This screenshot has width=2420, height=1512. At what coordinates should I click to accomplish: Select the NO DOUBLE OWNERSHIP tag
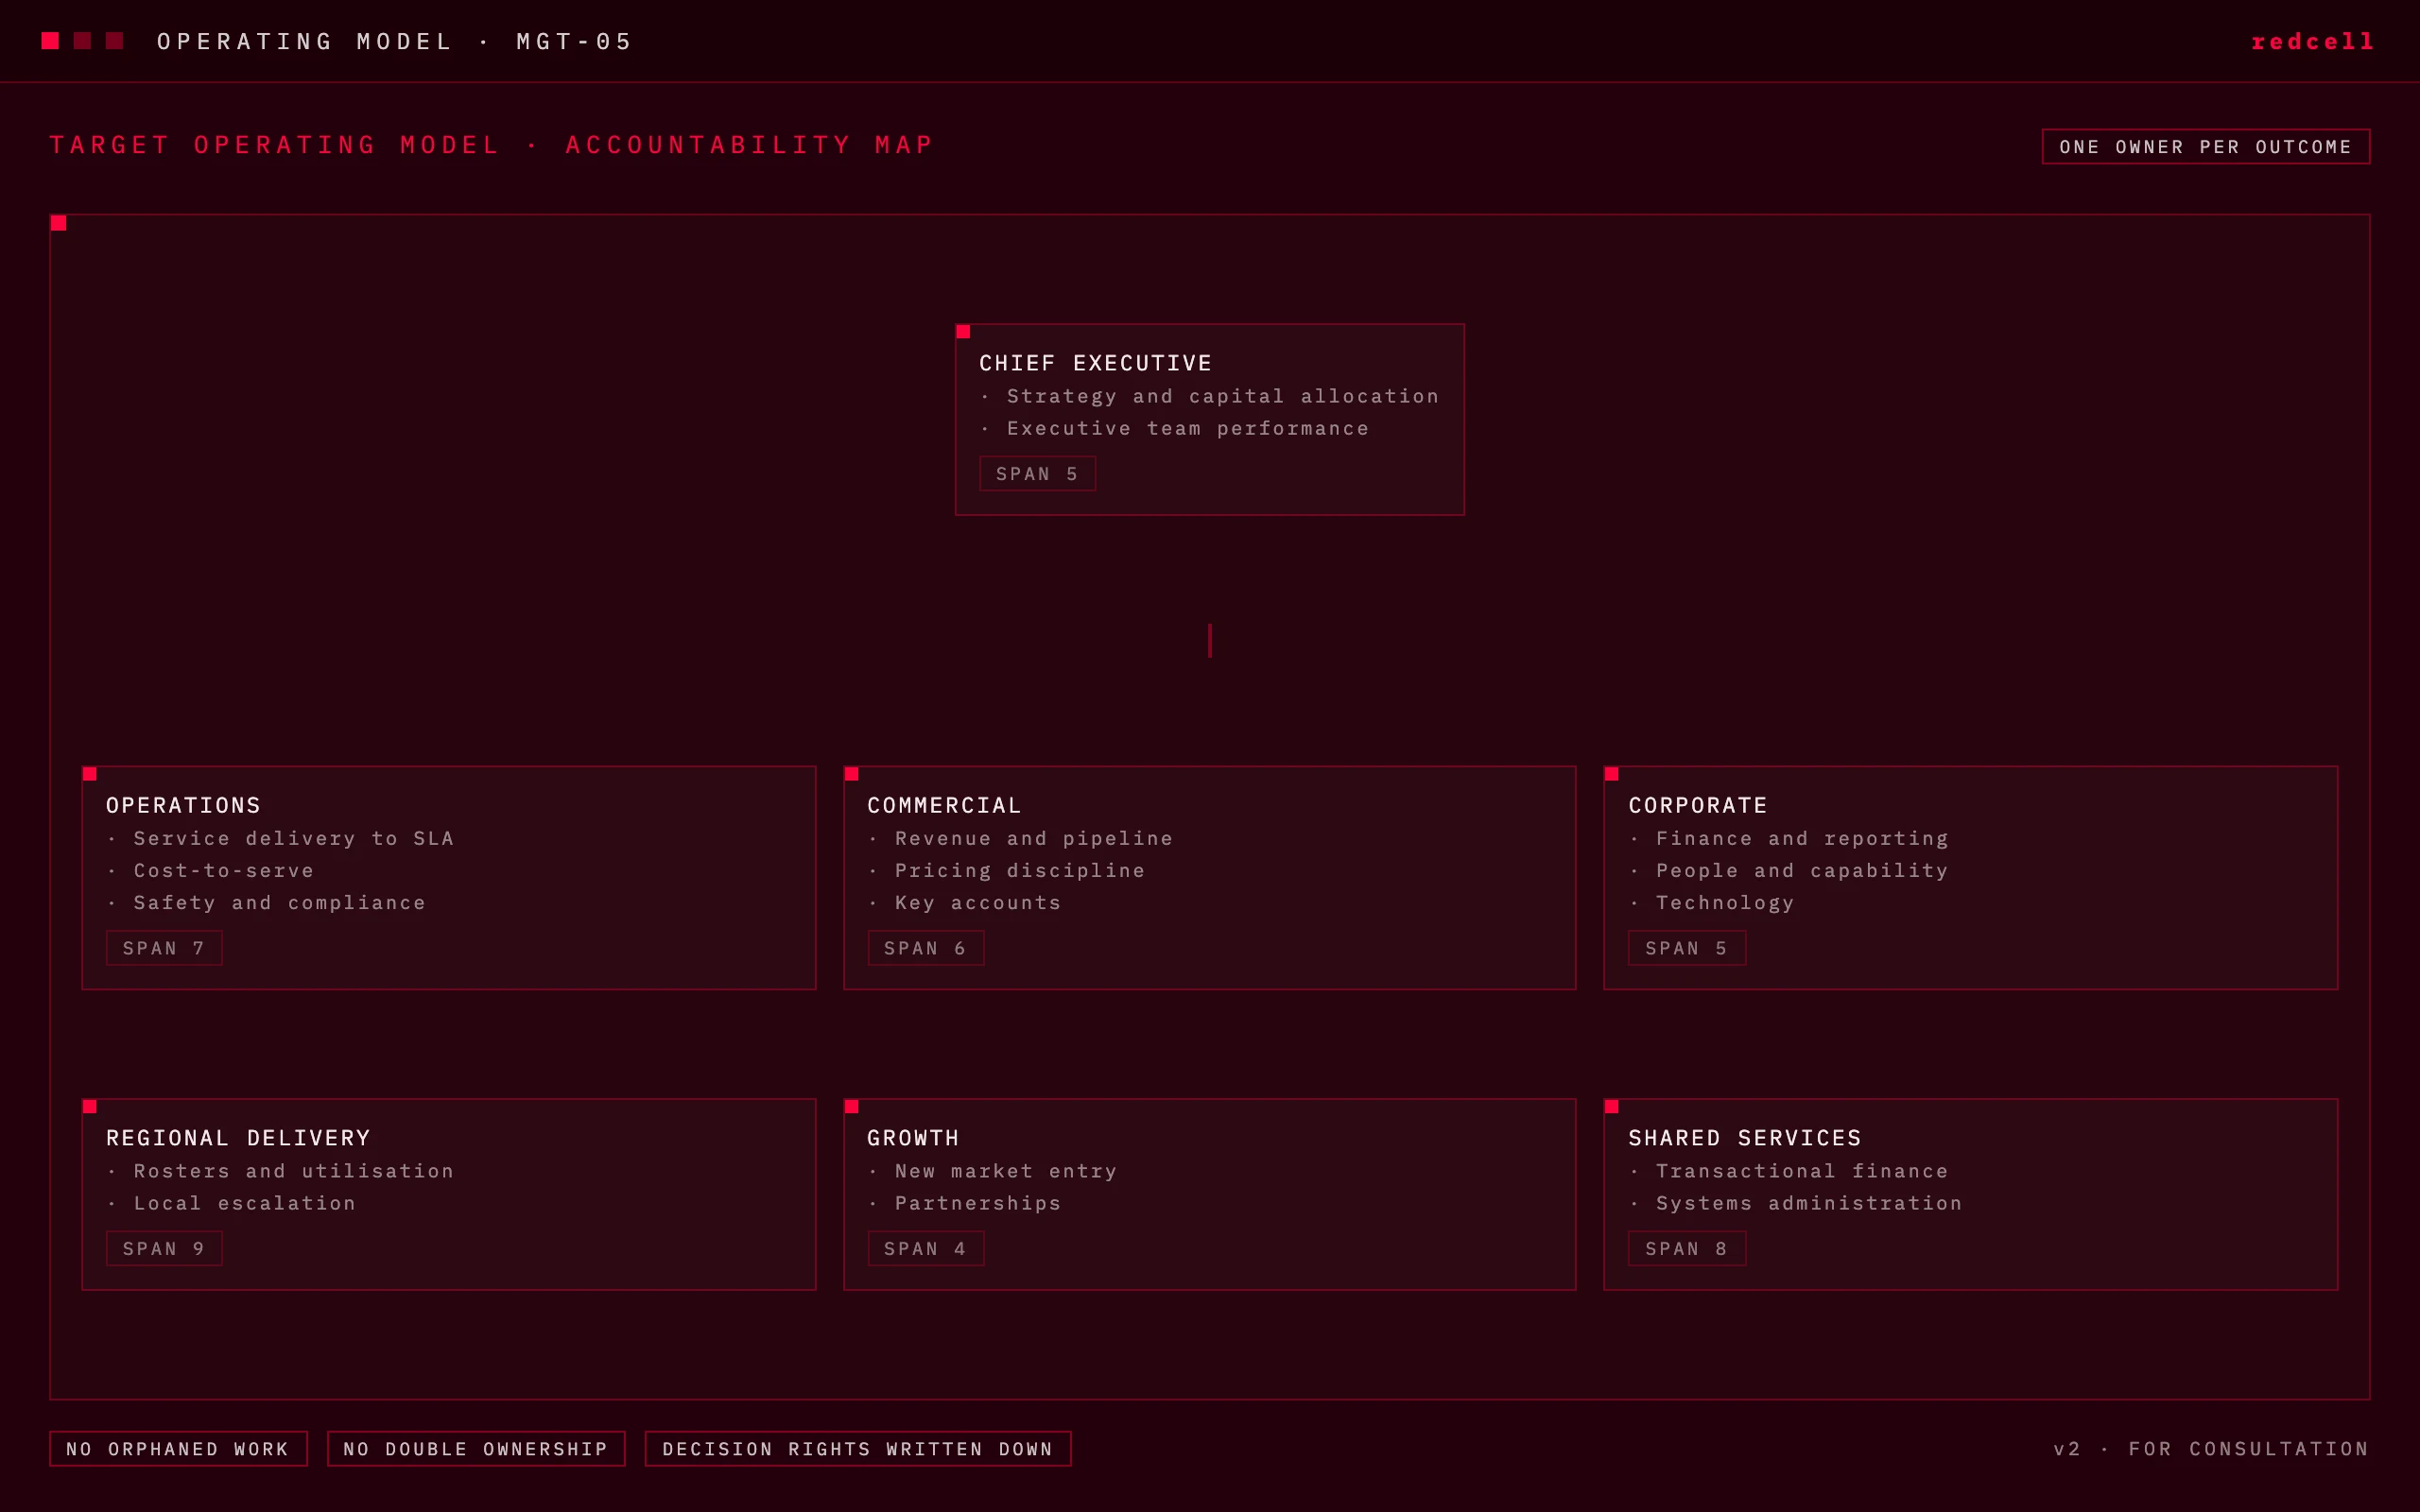(x=476, y=1449)
